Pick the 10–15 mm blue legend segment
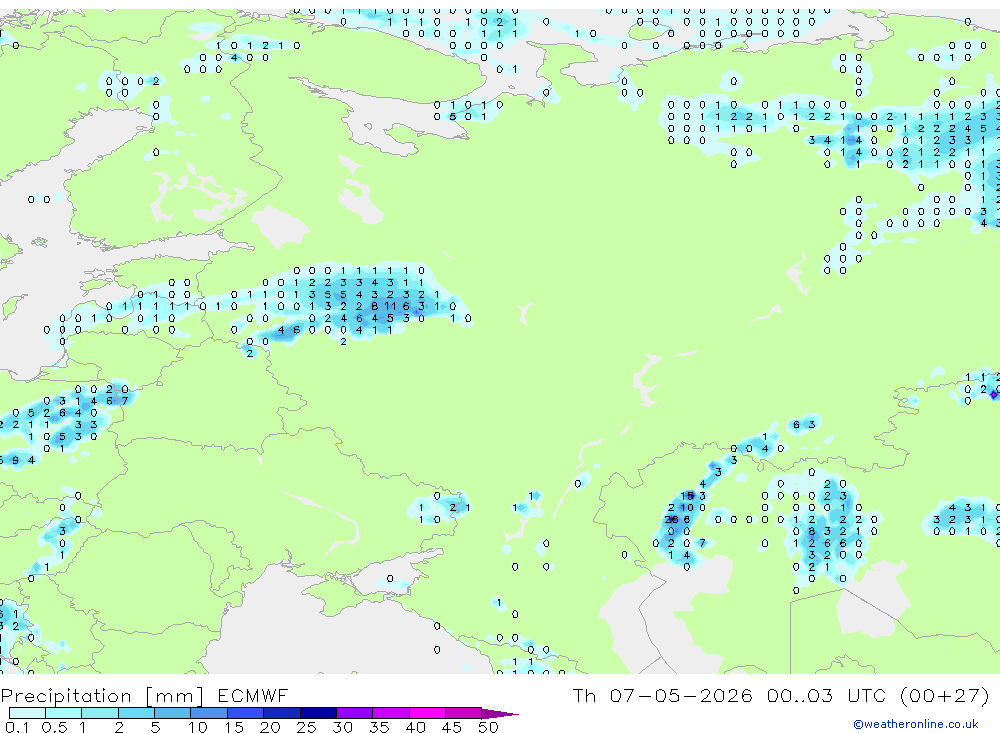Image resolution: width=1000 pixels, height=733 pixels. [209, 713]
